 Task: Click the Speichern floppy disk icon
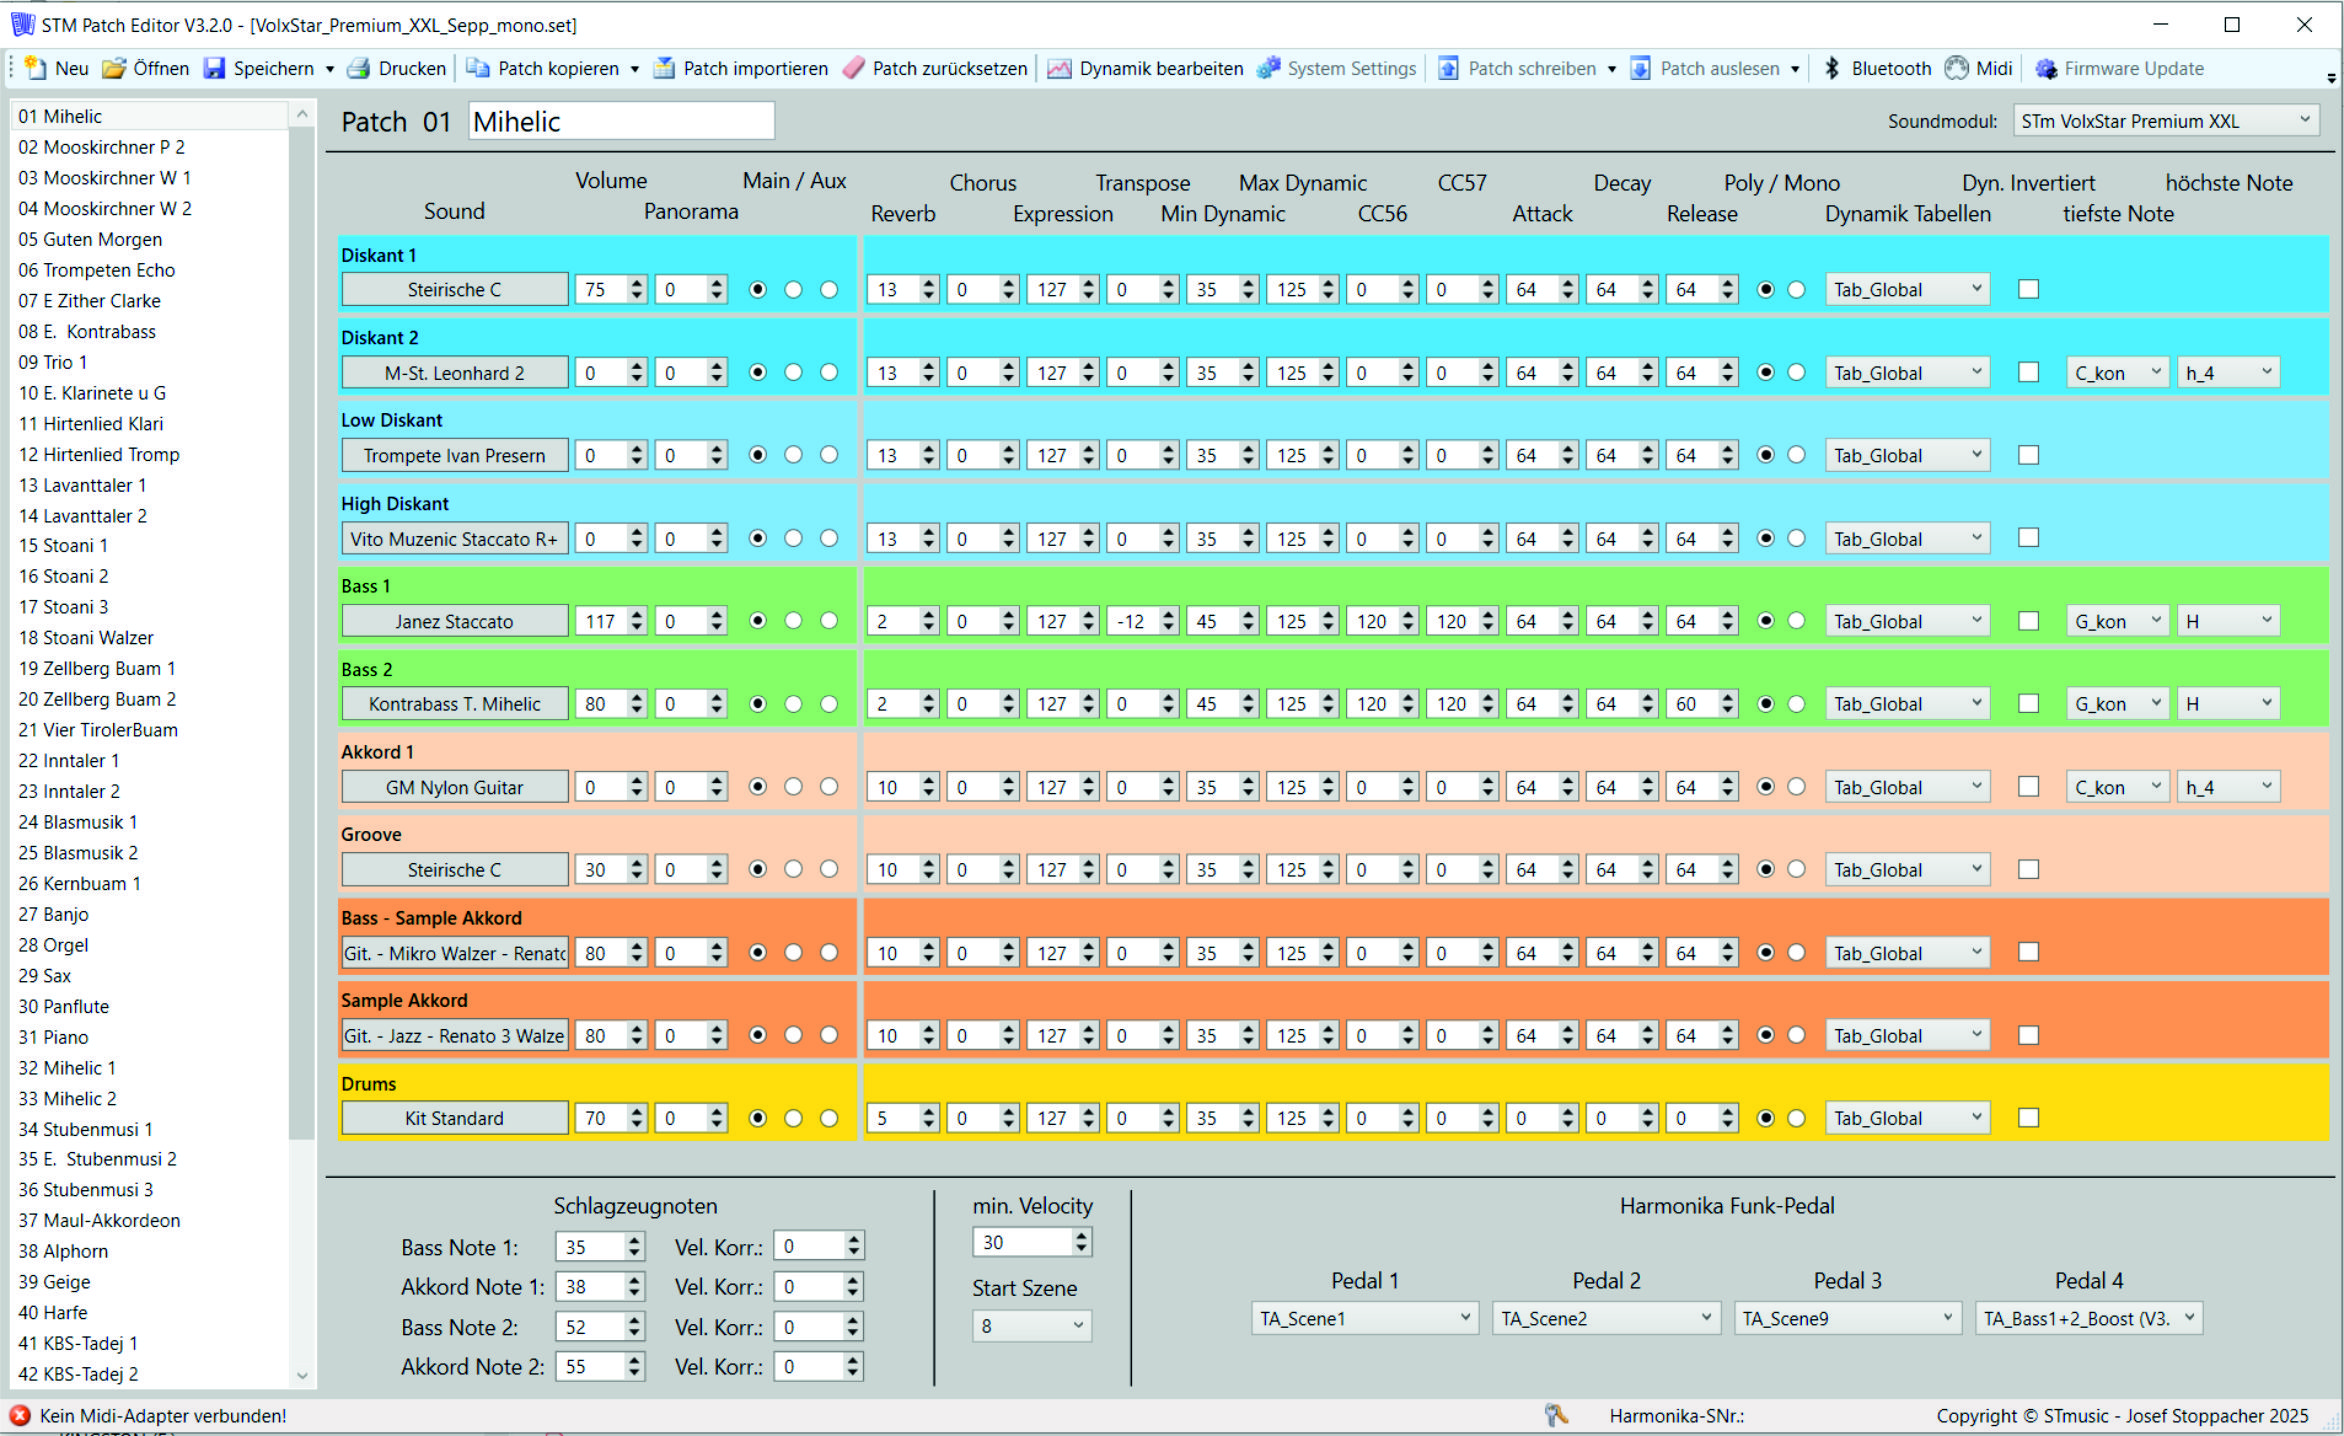tap(214, 68)
